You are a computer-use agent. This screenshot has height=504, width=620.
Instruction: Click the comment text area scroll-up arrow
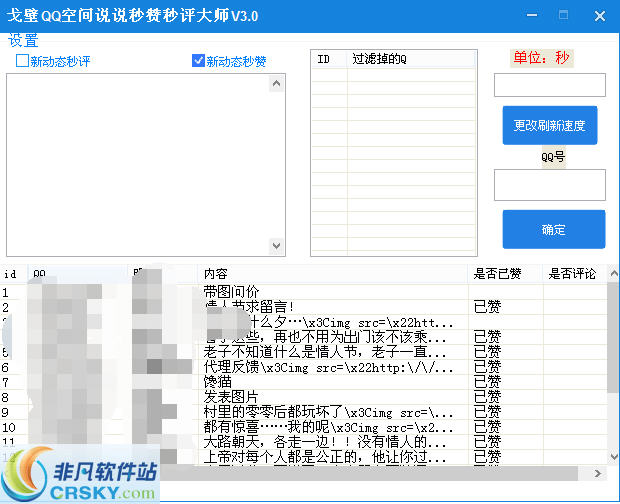(x=276, y=83)
